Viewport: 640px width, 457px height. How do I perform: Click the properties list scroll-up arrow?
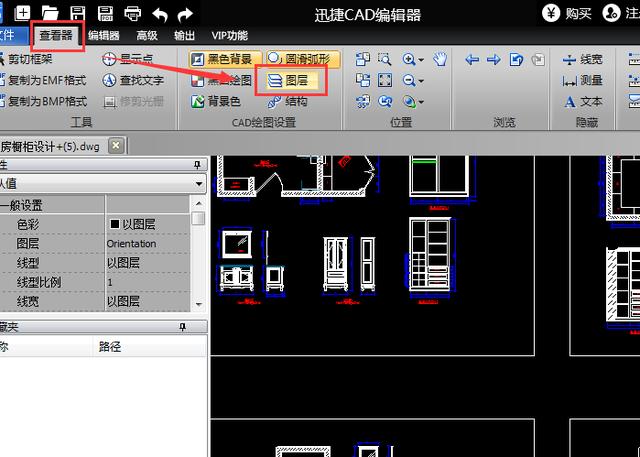[198, 203]
